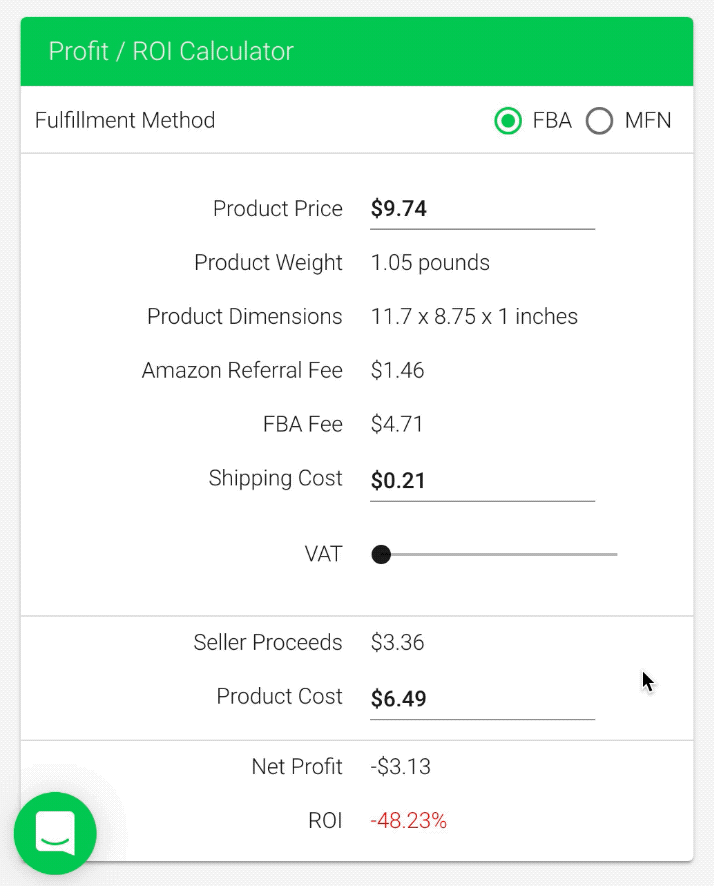Screen dimensions: 714x886
Task: Open the green chat support widget
Action: (x=55, y=833)
